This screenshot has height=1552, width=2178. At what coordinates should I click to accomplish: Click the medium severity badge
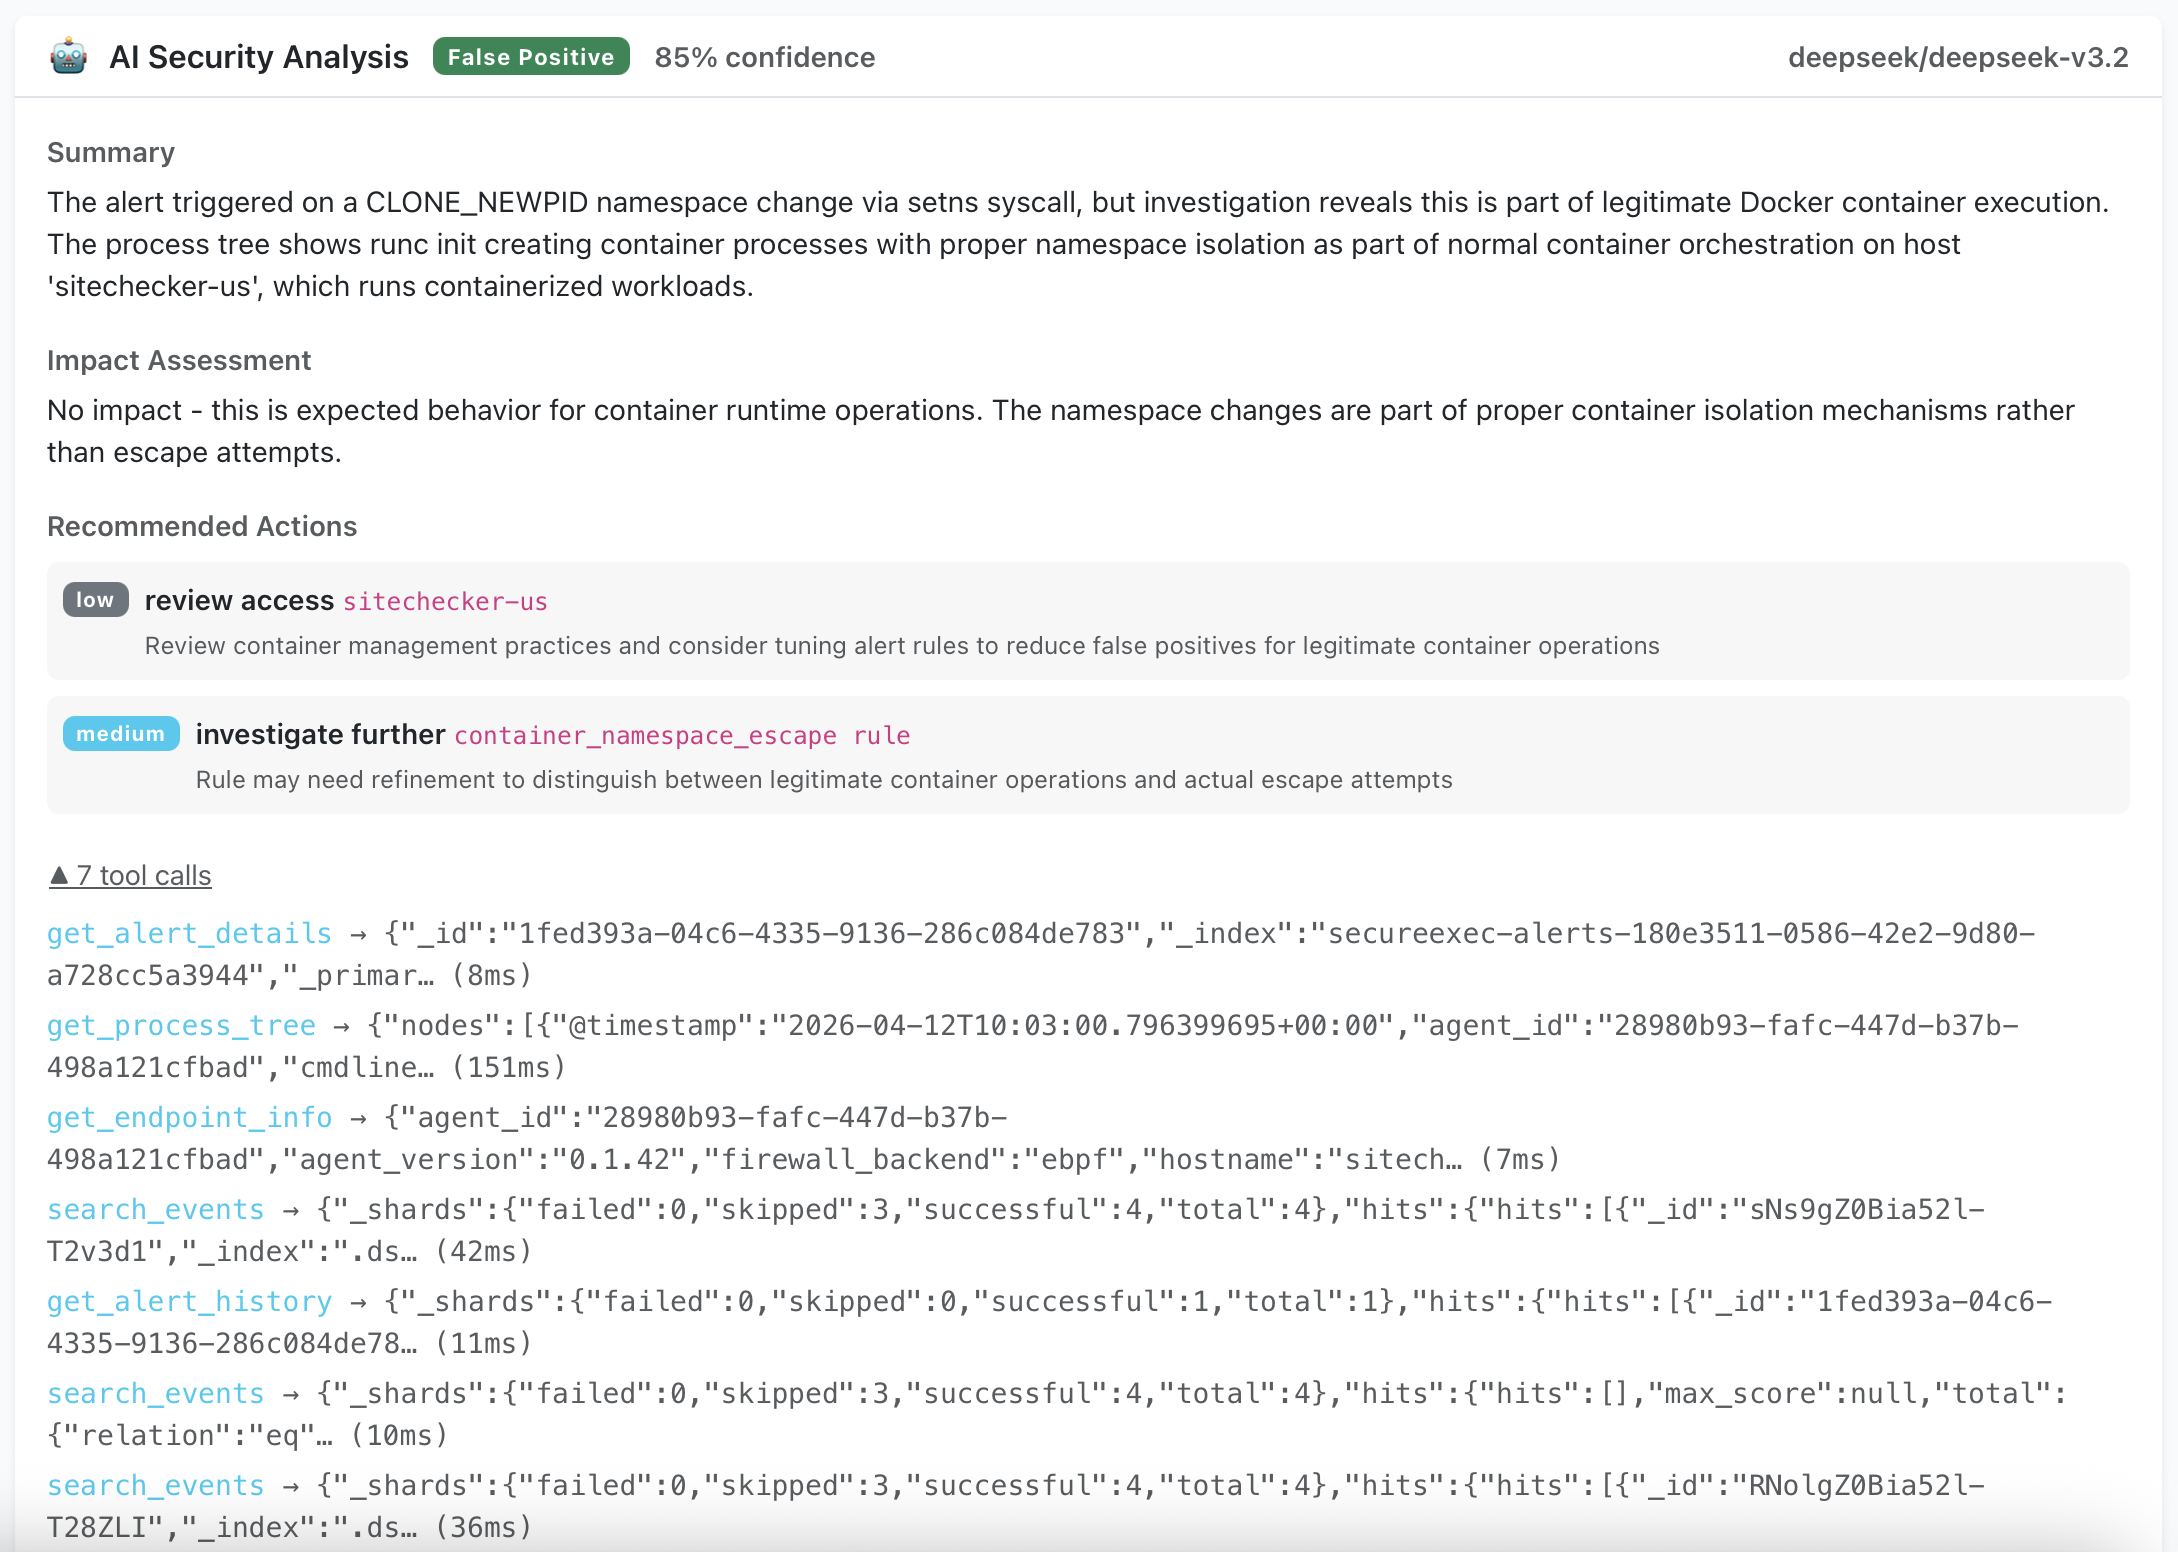(x=120, y=733)
